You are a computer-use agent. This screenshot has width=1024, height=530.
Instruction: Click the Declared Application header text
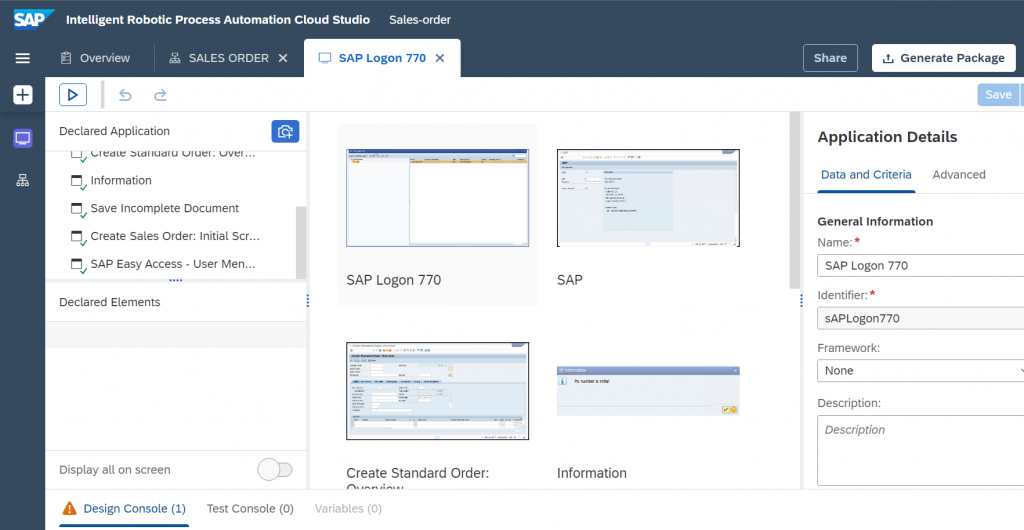114,131
